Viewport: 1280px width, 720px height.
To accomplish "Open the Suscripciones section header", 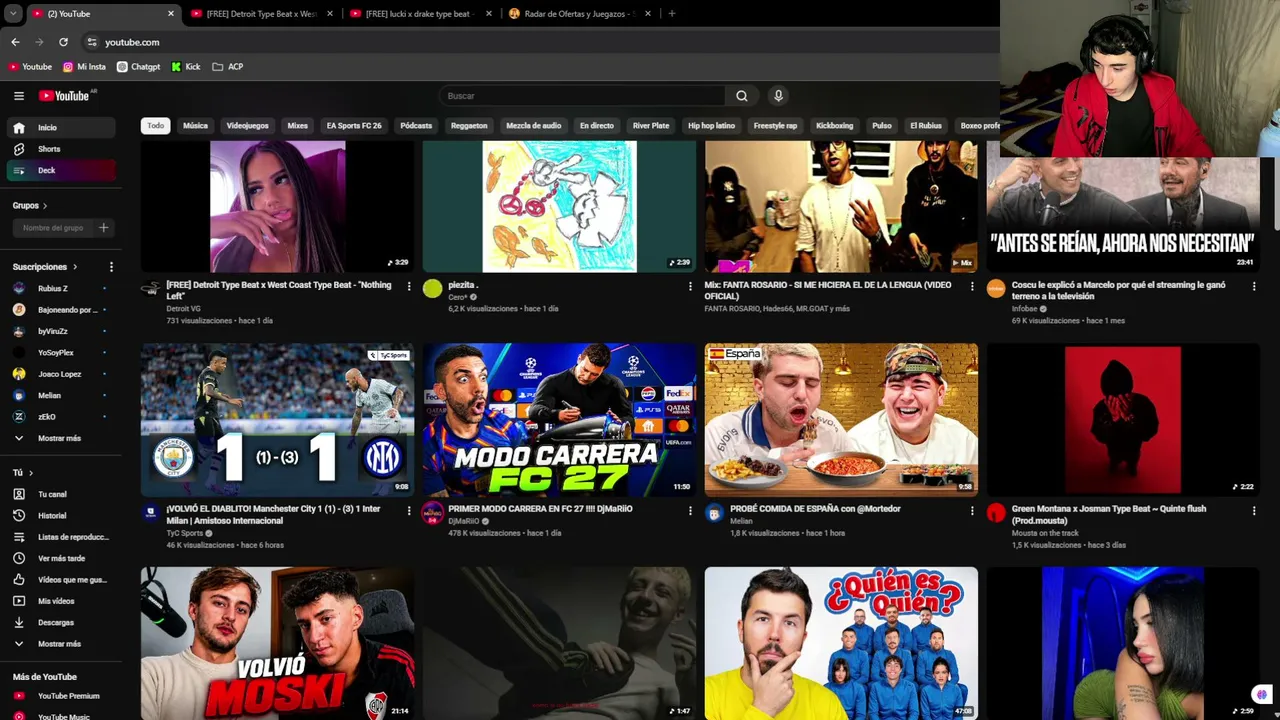I will click(45, 267).
